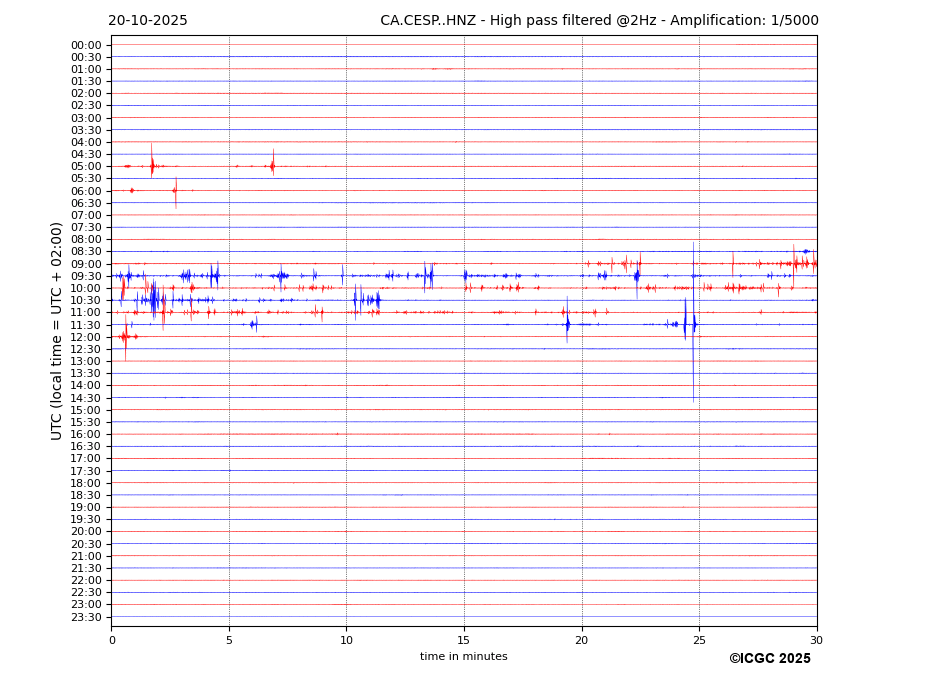Pick the 30 tick on minutes axis
The image size is (927, 696).
click(x=816, y=640)
